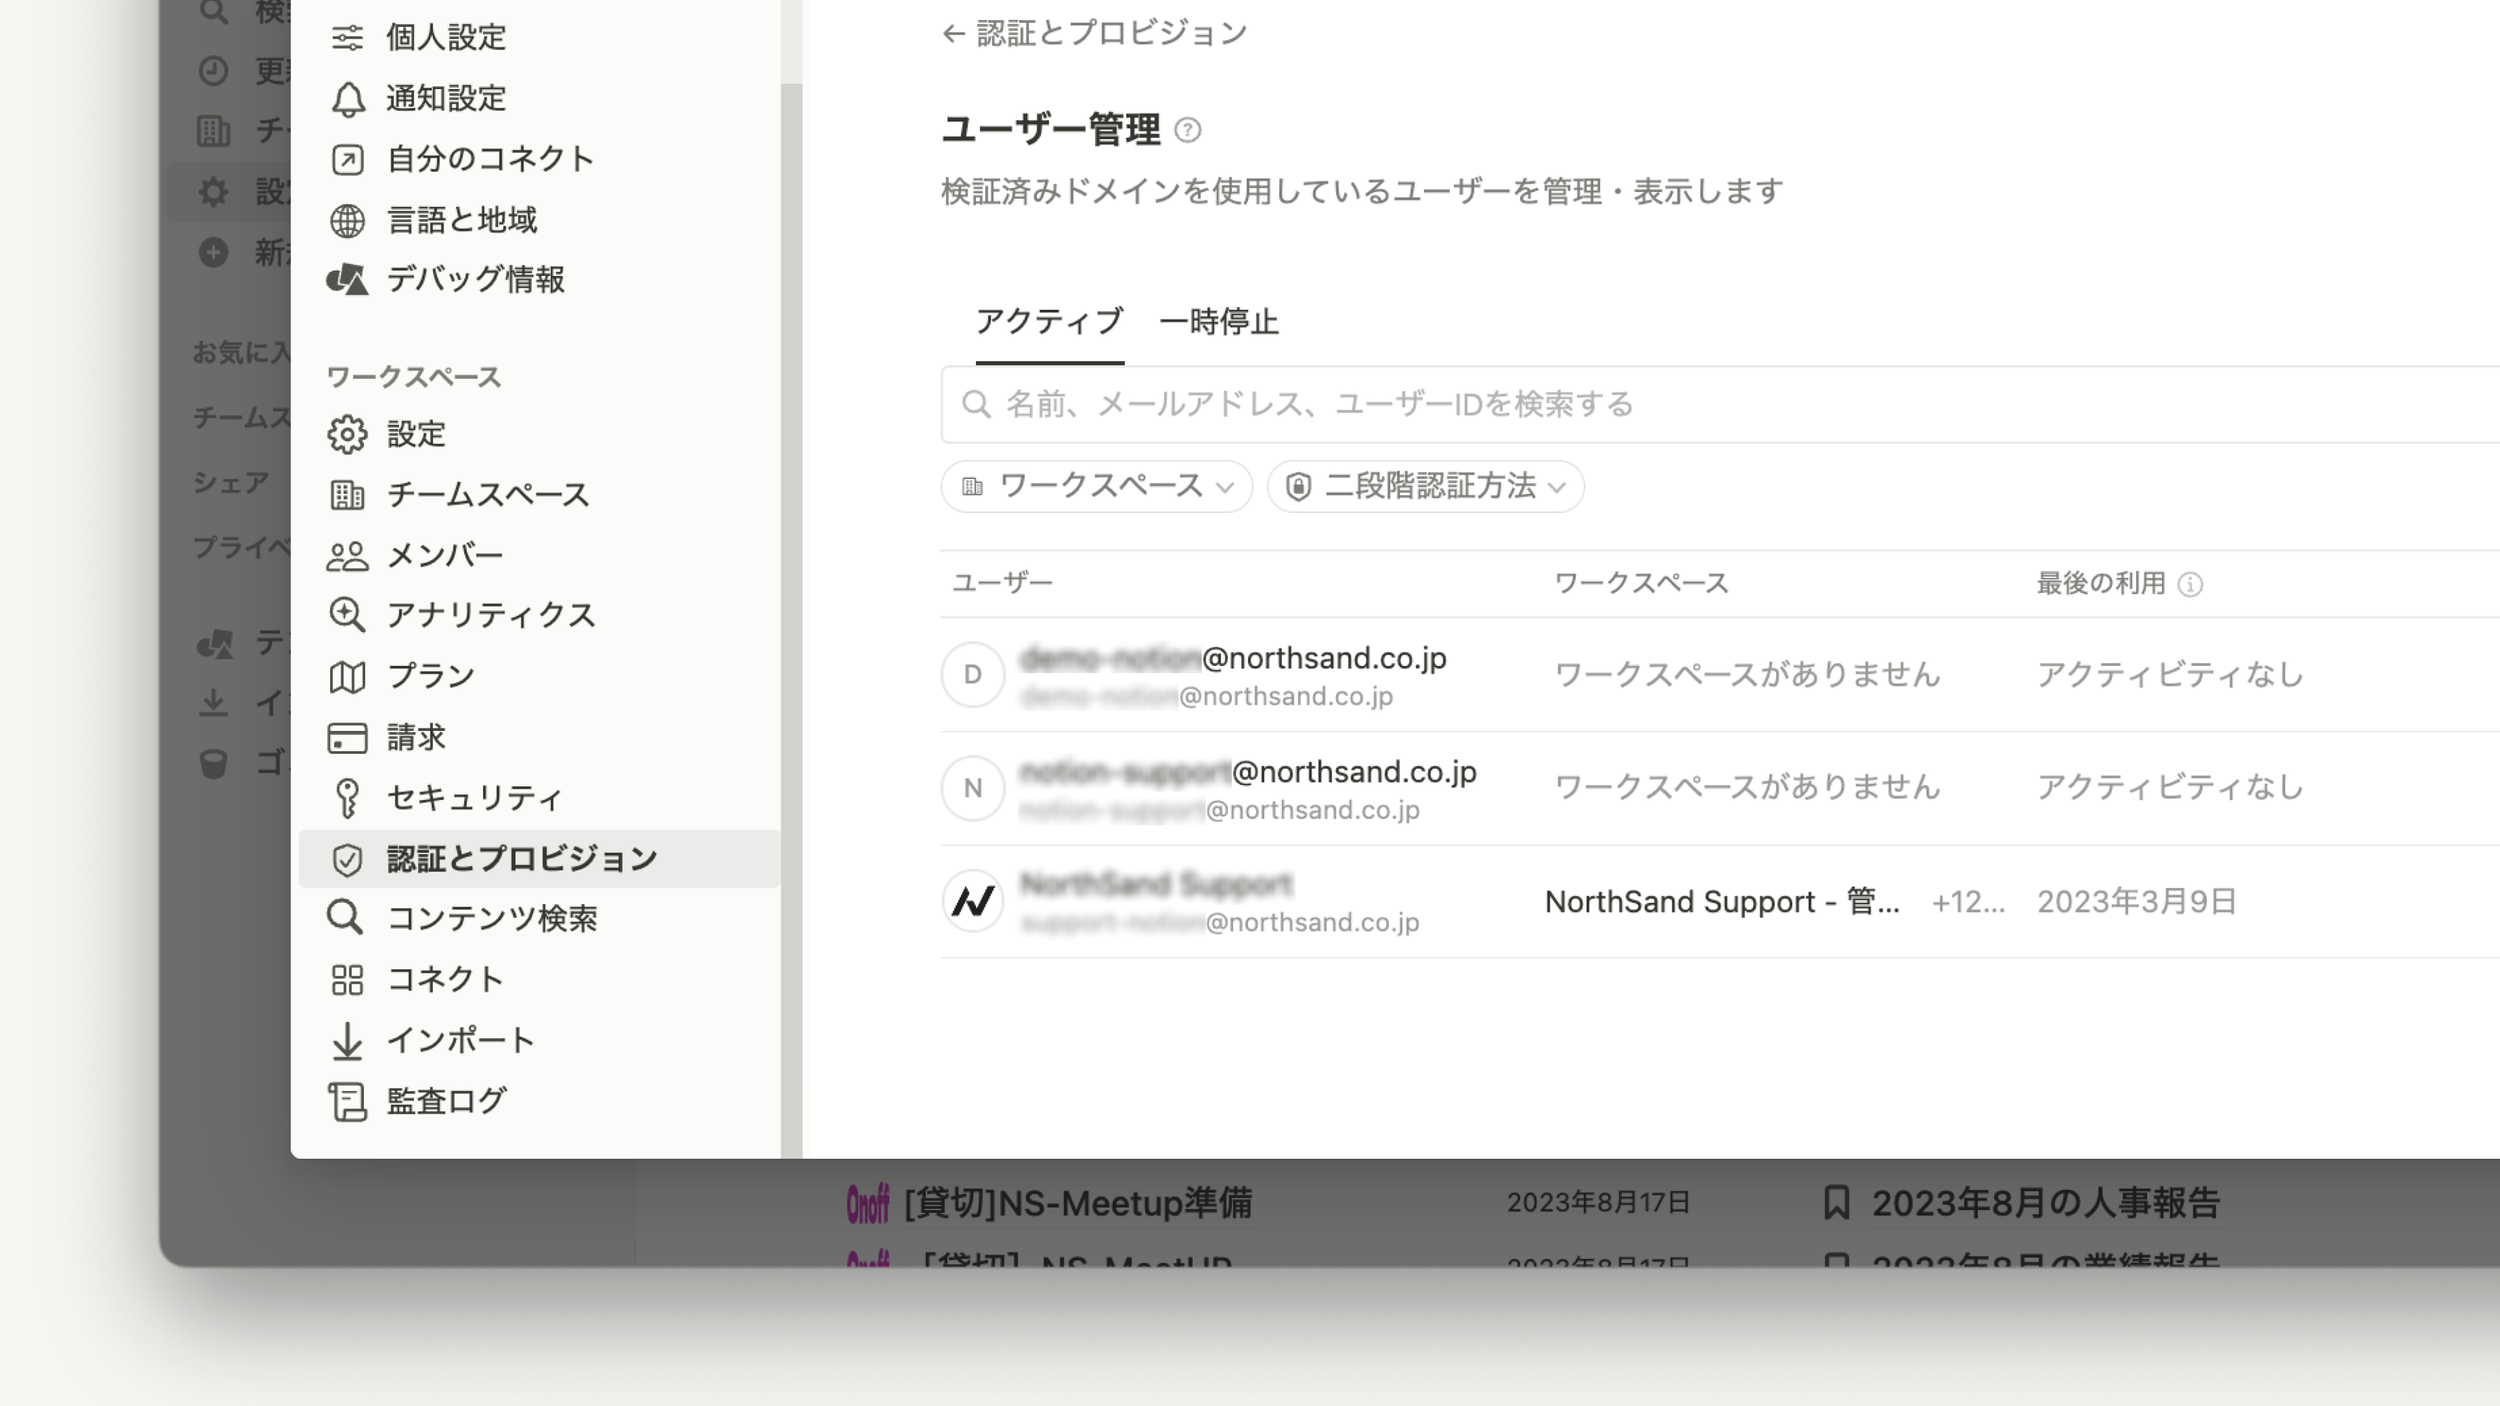Select セキュリティ key icon item
Image resolution: width=2500 pixels, height=1406 pixels.
click(x=473, y=797)
